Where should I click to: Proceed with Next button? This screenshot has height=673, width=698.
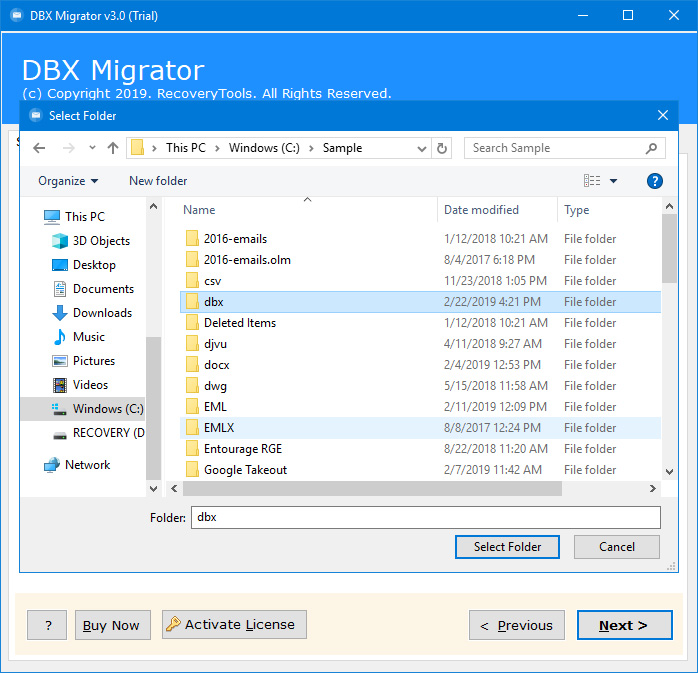[625, 625]
